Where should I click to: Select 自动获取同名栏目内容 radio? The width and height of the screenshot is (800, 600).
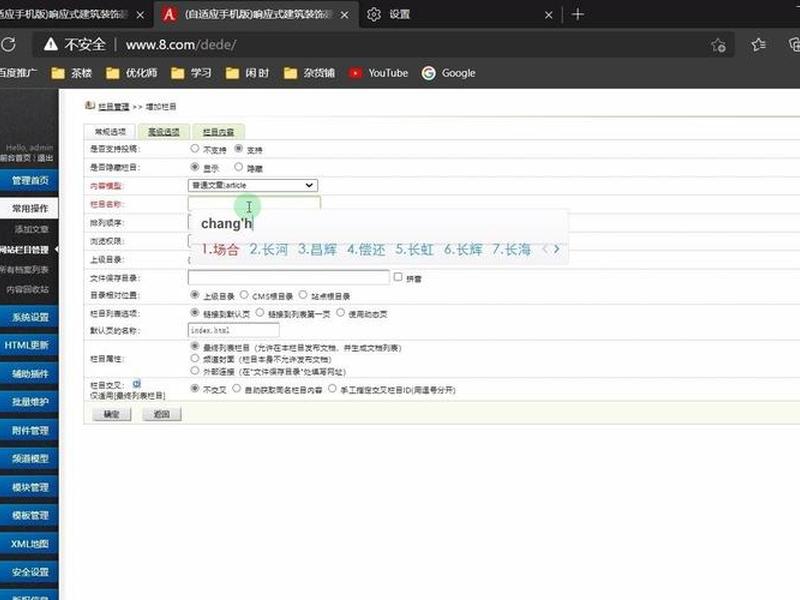pos(236,389)
